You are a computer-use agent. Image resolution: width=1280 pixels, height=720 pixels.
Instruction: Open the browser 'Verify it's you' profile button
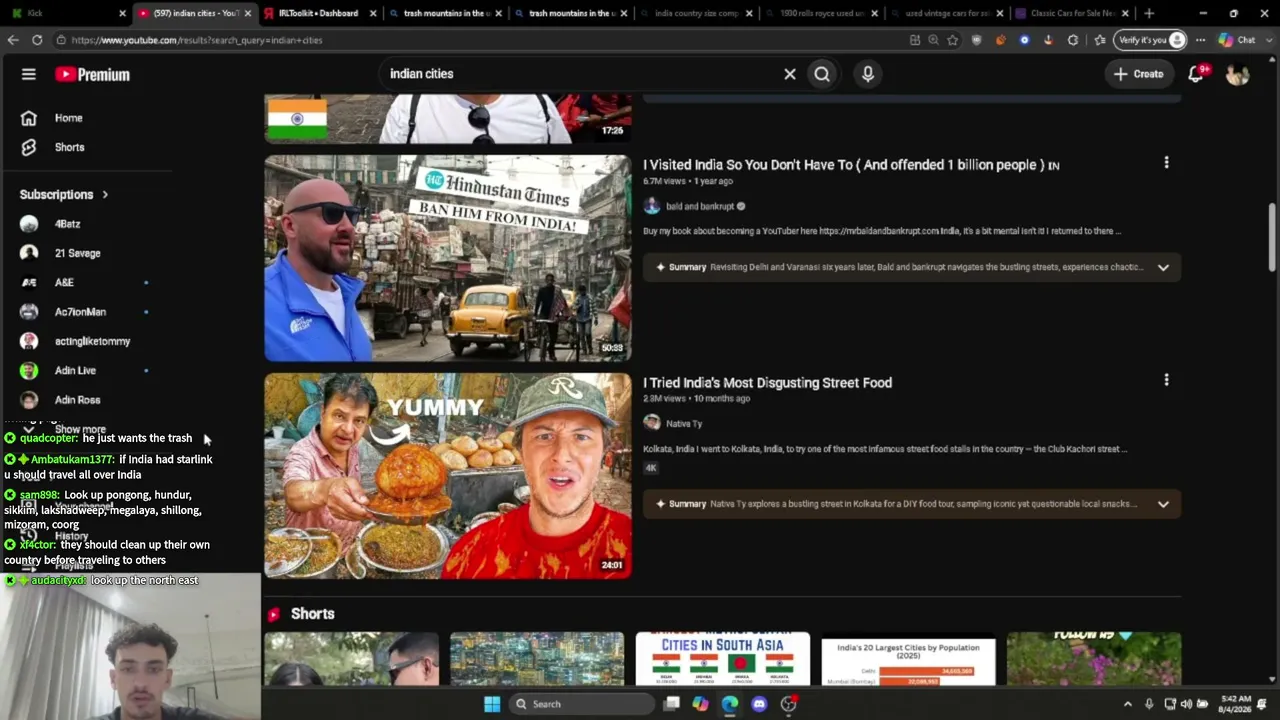tap(1151, 40)
